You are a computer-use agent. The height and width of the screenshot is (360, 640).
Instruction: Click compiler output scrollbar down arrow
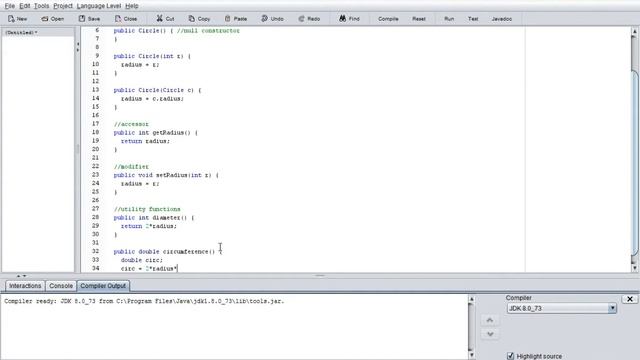(x=471, y=355)
